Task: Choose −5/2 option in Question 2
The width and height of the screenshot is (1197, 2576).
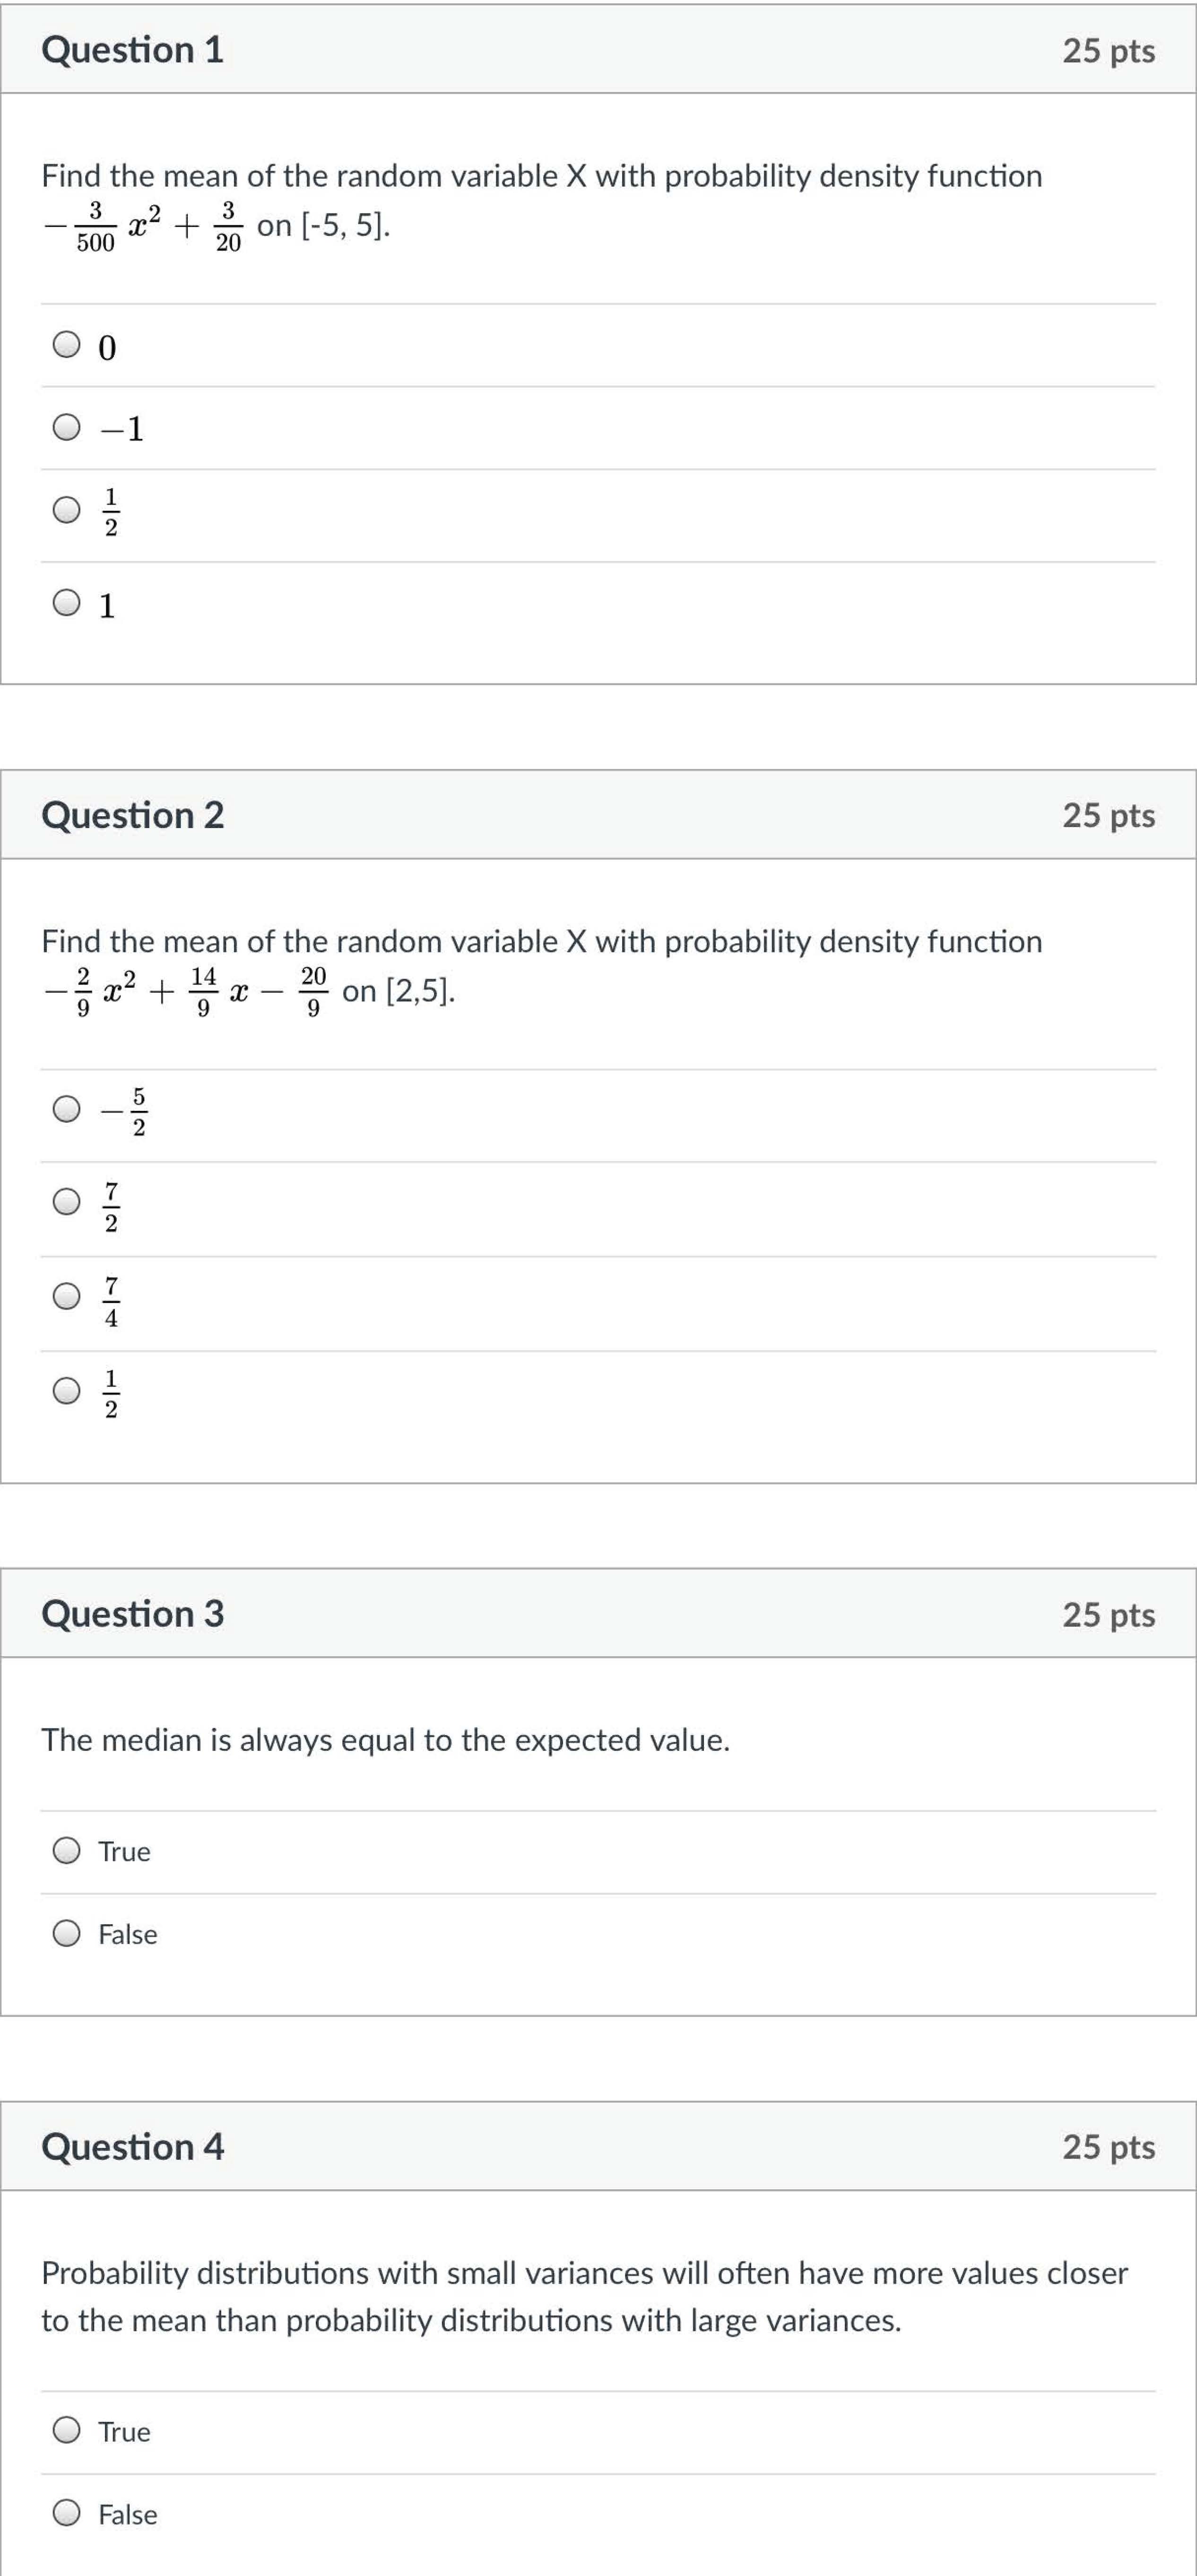Action: (x=67, y=1109)
